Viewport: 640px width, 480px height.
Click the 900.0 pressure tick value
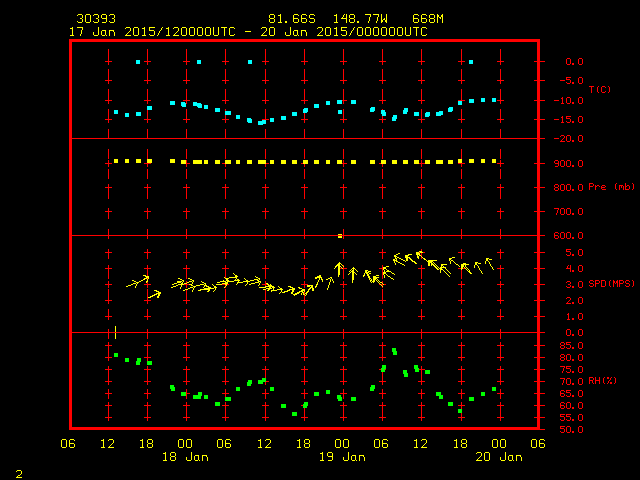tap(569, 164)
